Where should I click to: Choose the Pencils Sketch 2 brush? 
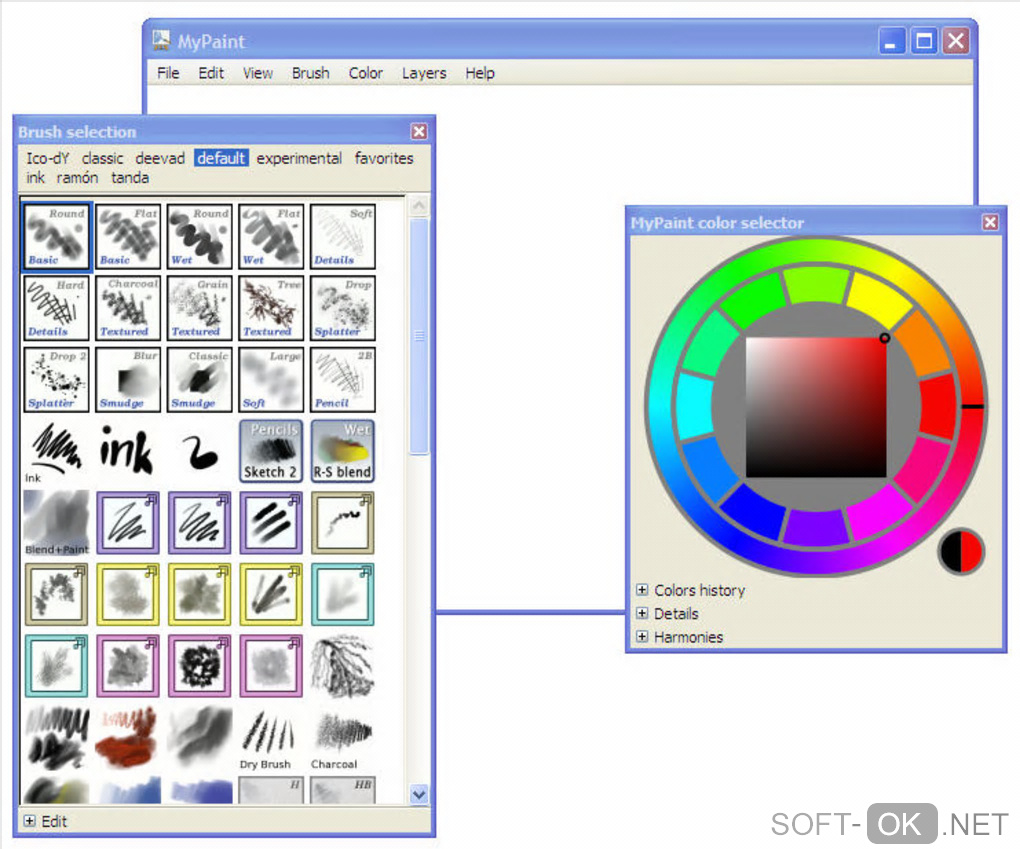271,451
